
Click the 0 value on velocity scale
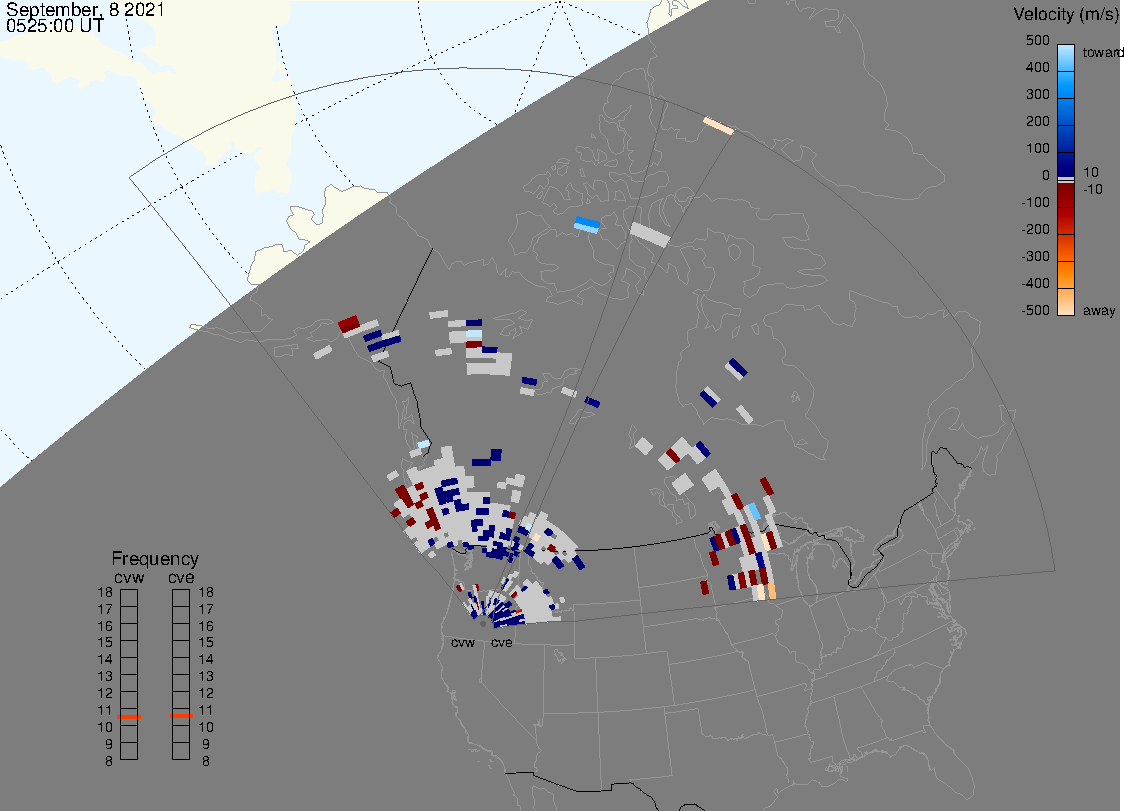click(x=1046, y=176)
